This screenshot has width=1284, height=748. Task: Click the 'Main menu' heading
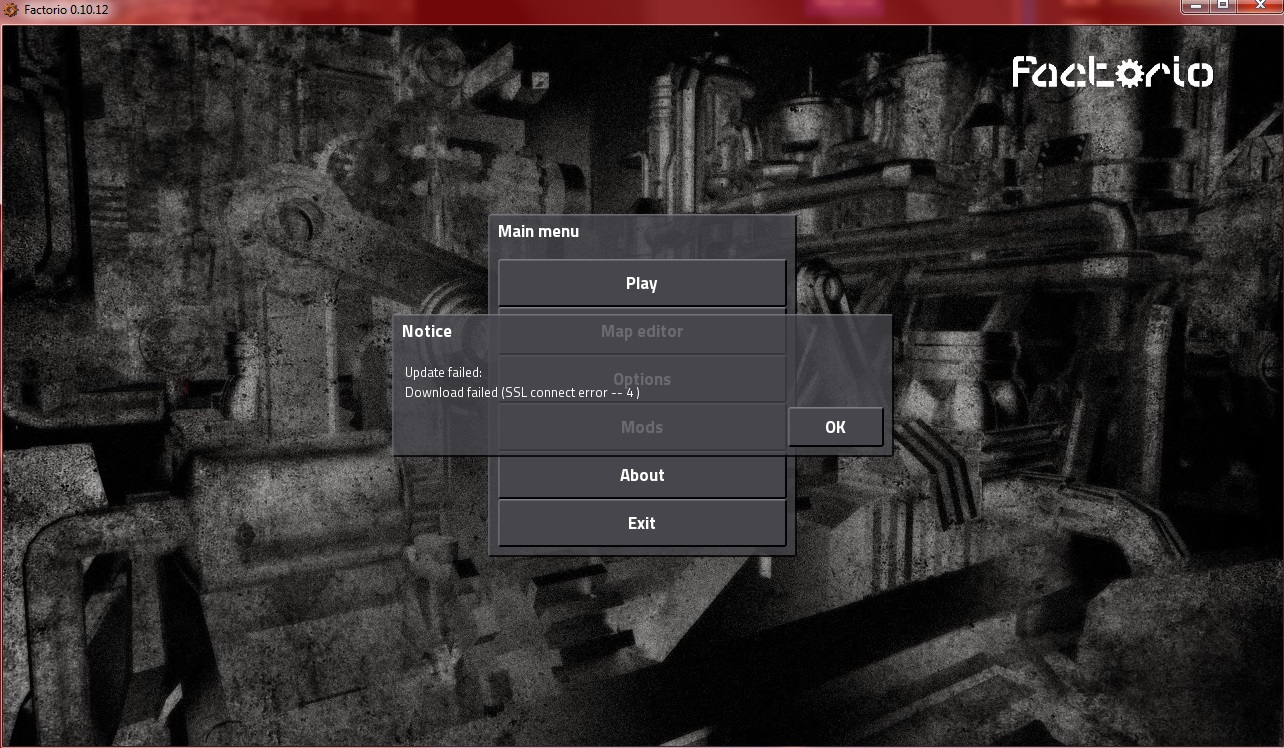(x=538, y=231)
